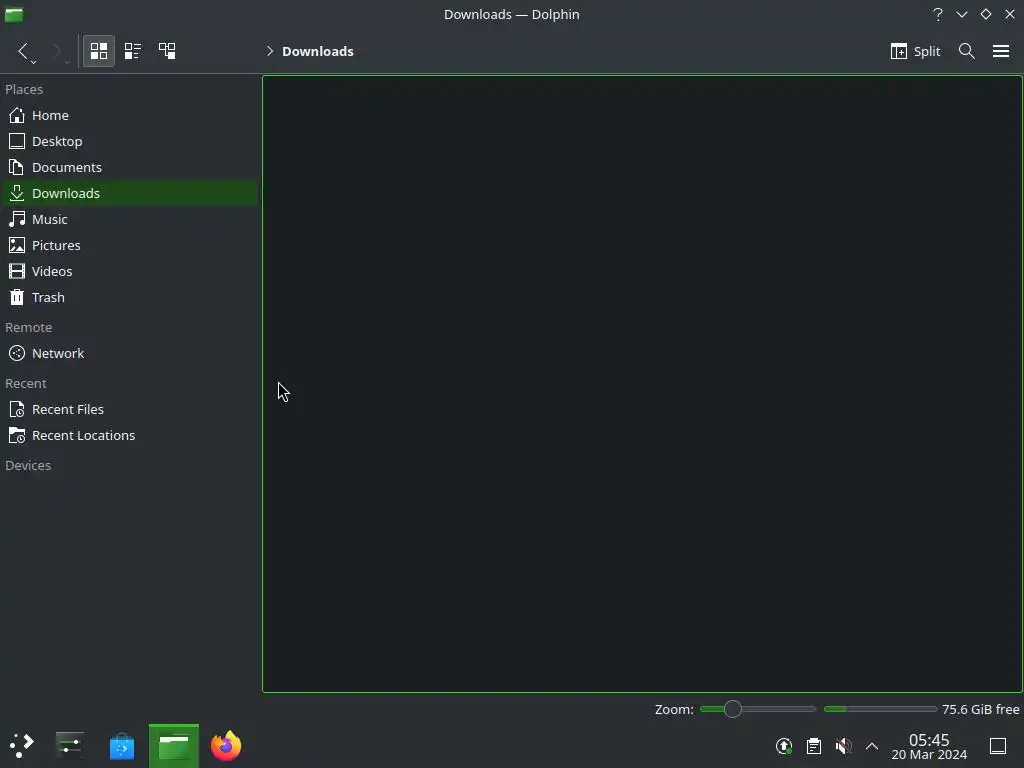Open the title bar help question mark
This screenshot has height=768, width=1024.
pos(938,14)
